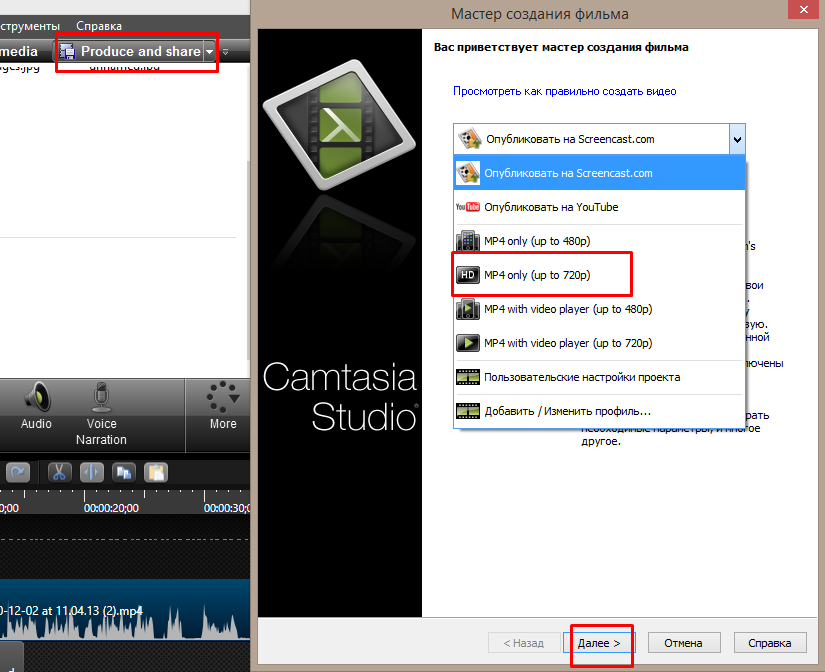The width and height of the screenshot is (825, 672).
Task: Open the Audio tab
Action: coord(36,406)
